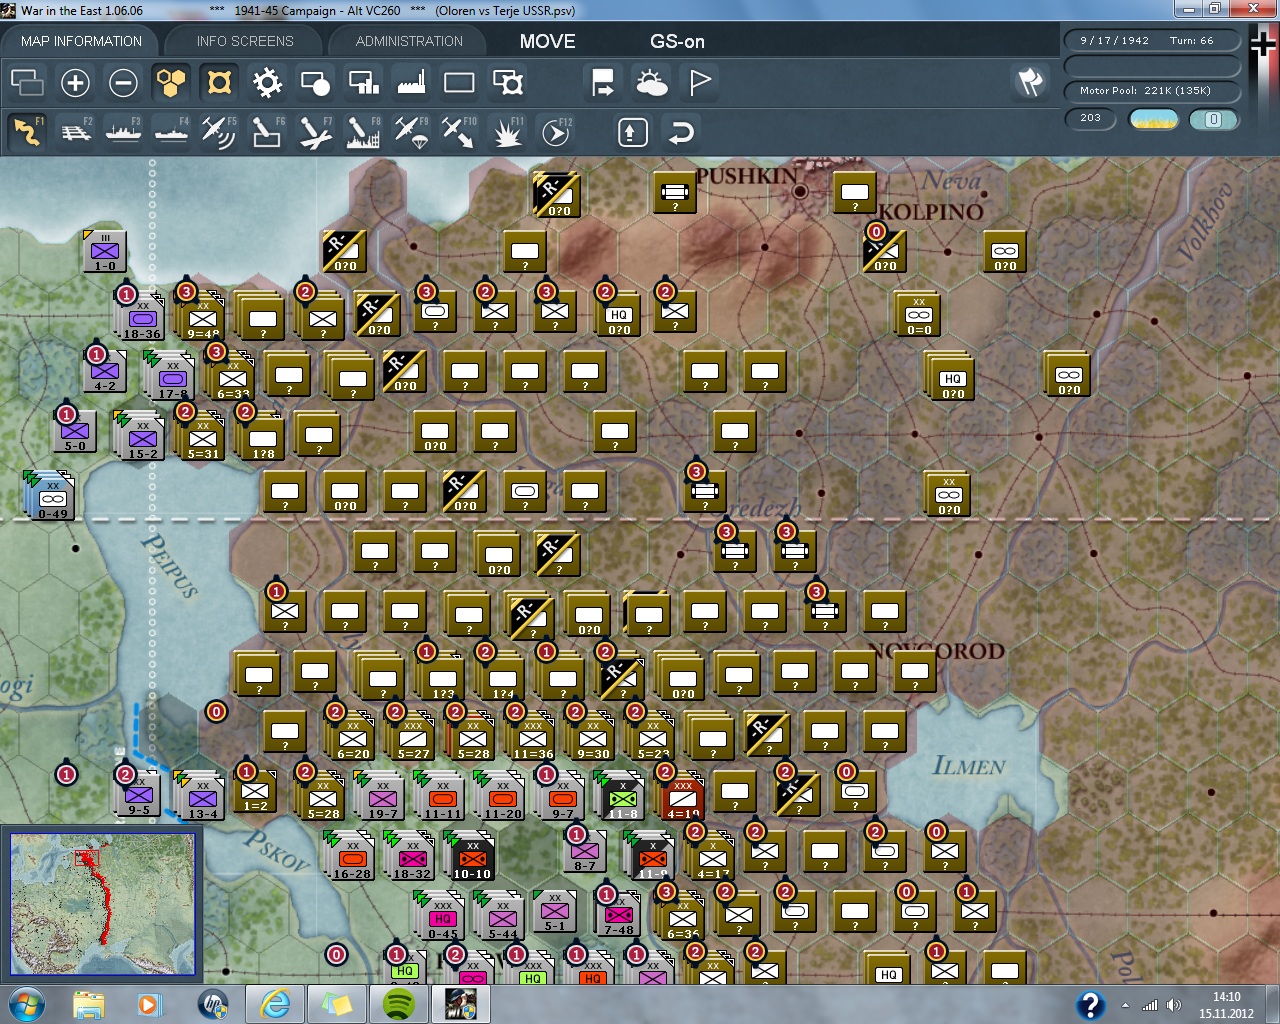Click the factory icon in the toolbar
This screenshot has height=1024, width=1280.
[411, 83]
